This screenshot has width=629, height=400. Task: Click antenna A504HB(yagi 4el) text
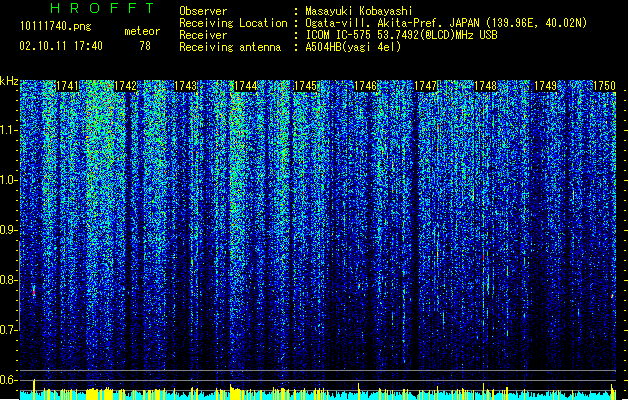coord(353,47)
